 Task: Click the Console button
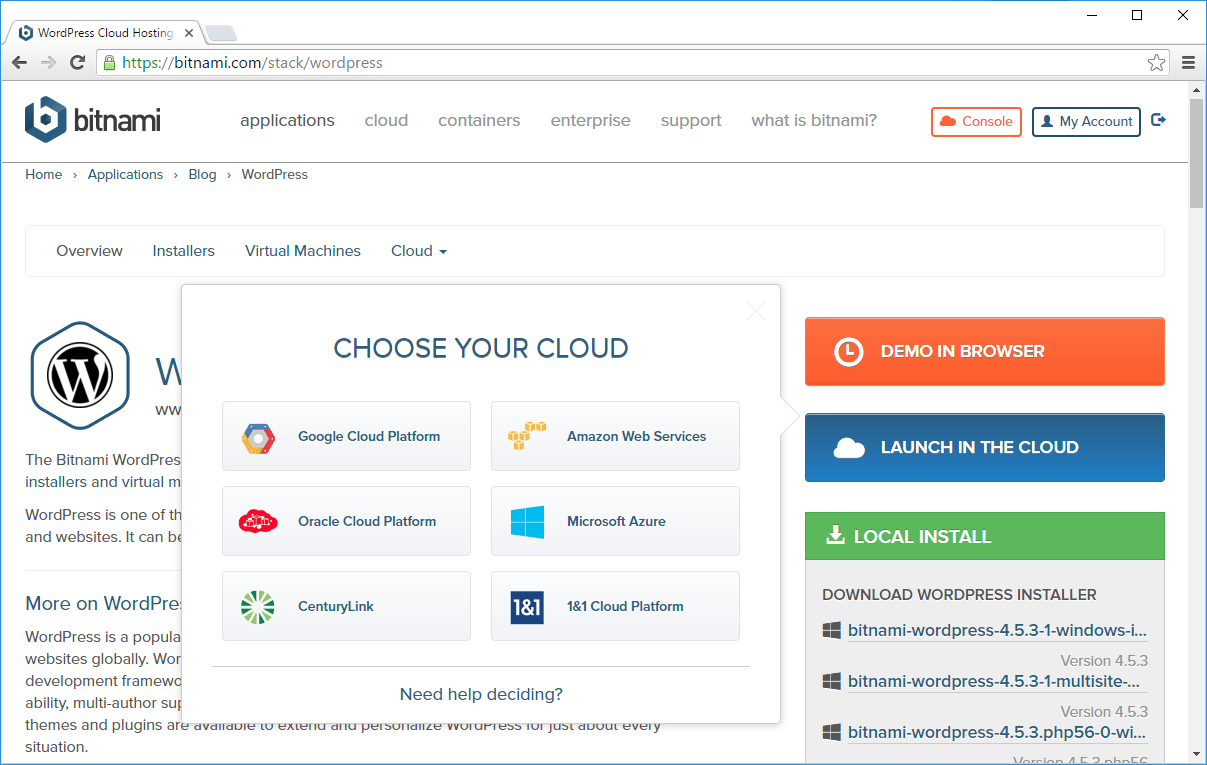coord(976,122)
